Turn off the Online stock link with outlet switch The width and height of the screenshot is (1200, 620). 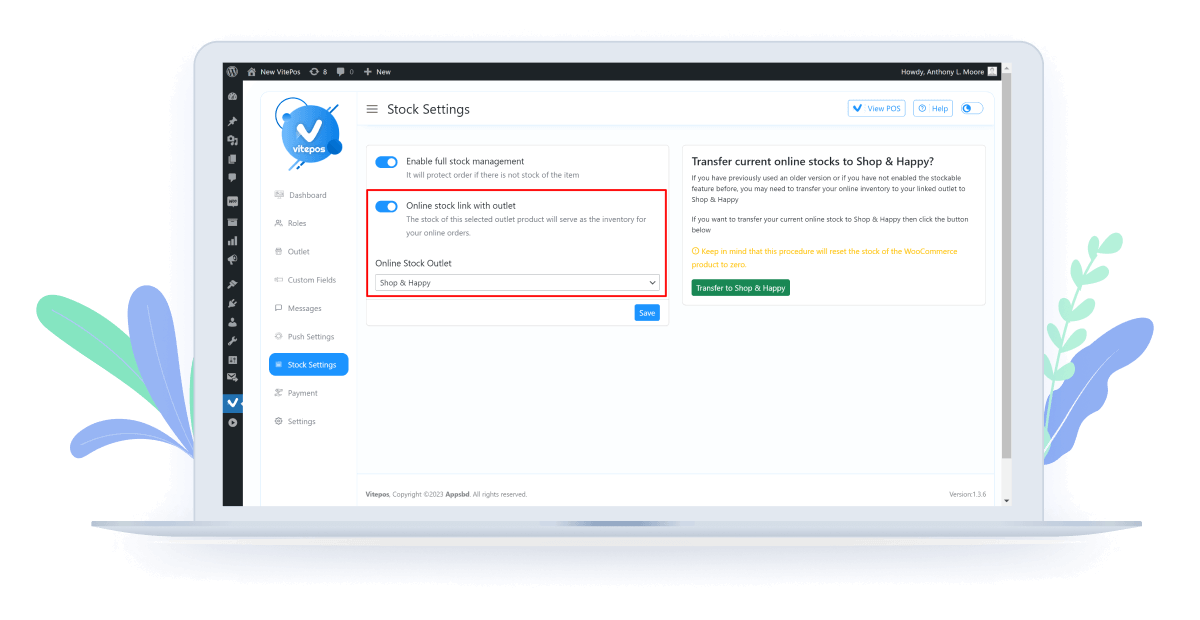tap(386, 206)
